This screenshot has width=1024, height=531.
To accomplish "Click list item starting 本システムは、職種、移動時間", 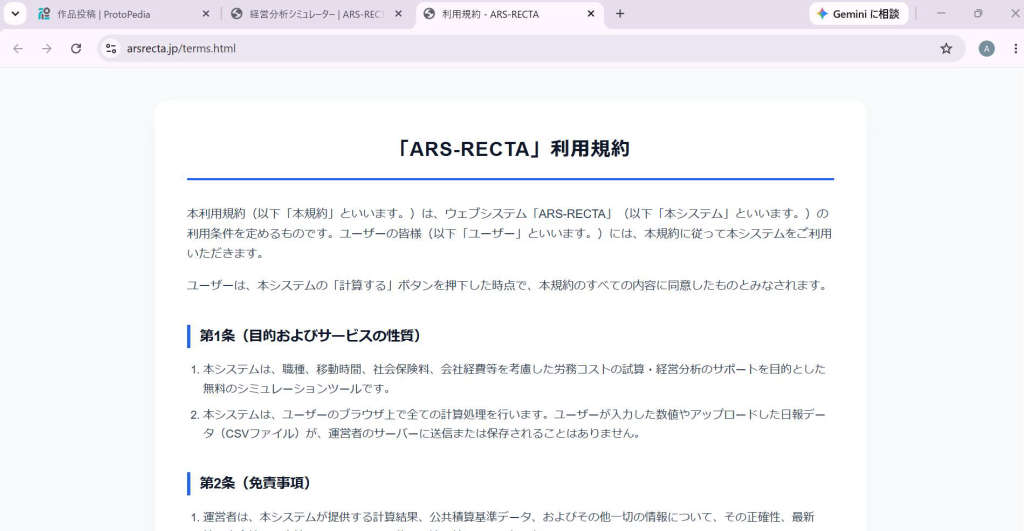I will coord(513,379).
